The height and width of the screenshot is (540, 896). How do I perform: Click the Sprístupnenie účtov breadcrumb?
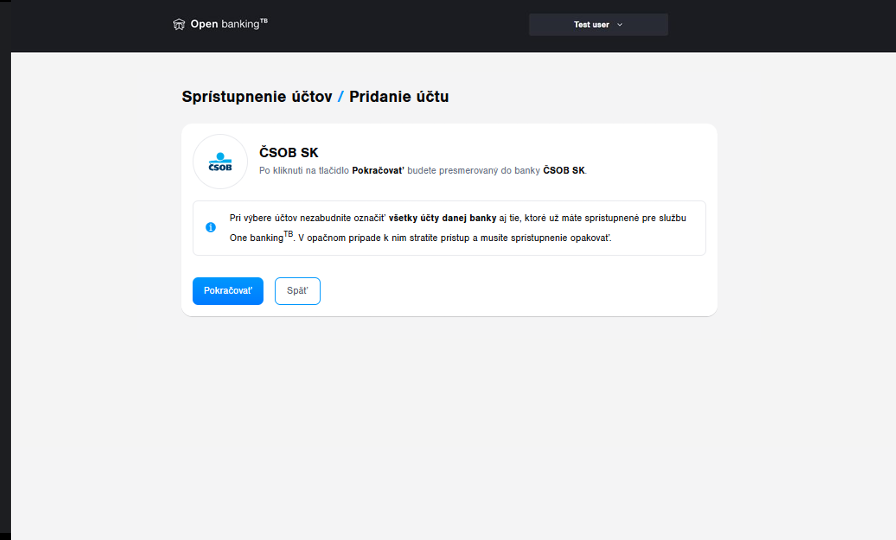[257, 97]
